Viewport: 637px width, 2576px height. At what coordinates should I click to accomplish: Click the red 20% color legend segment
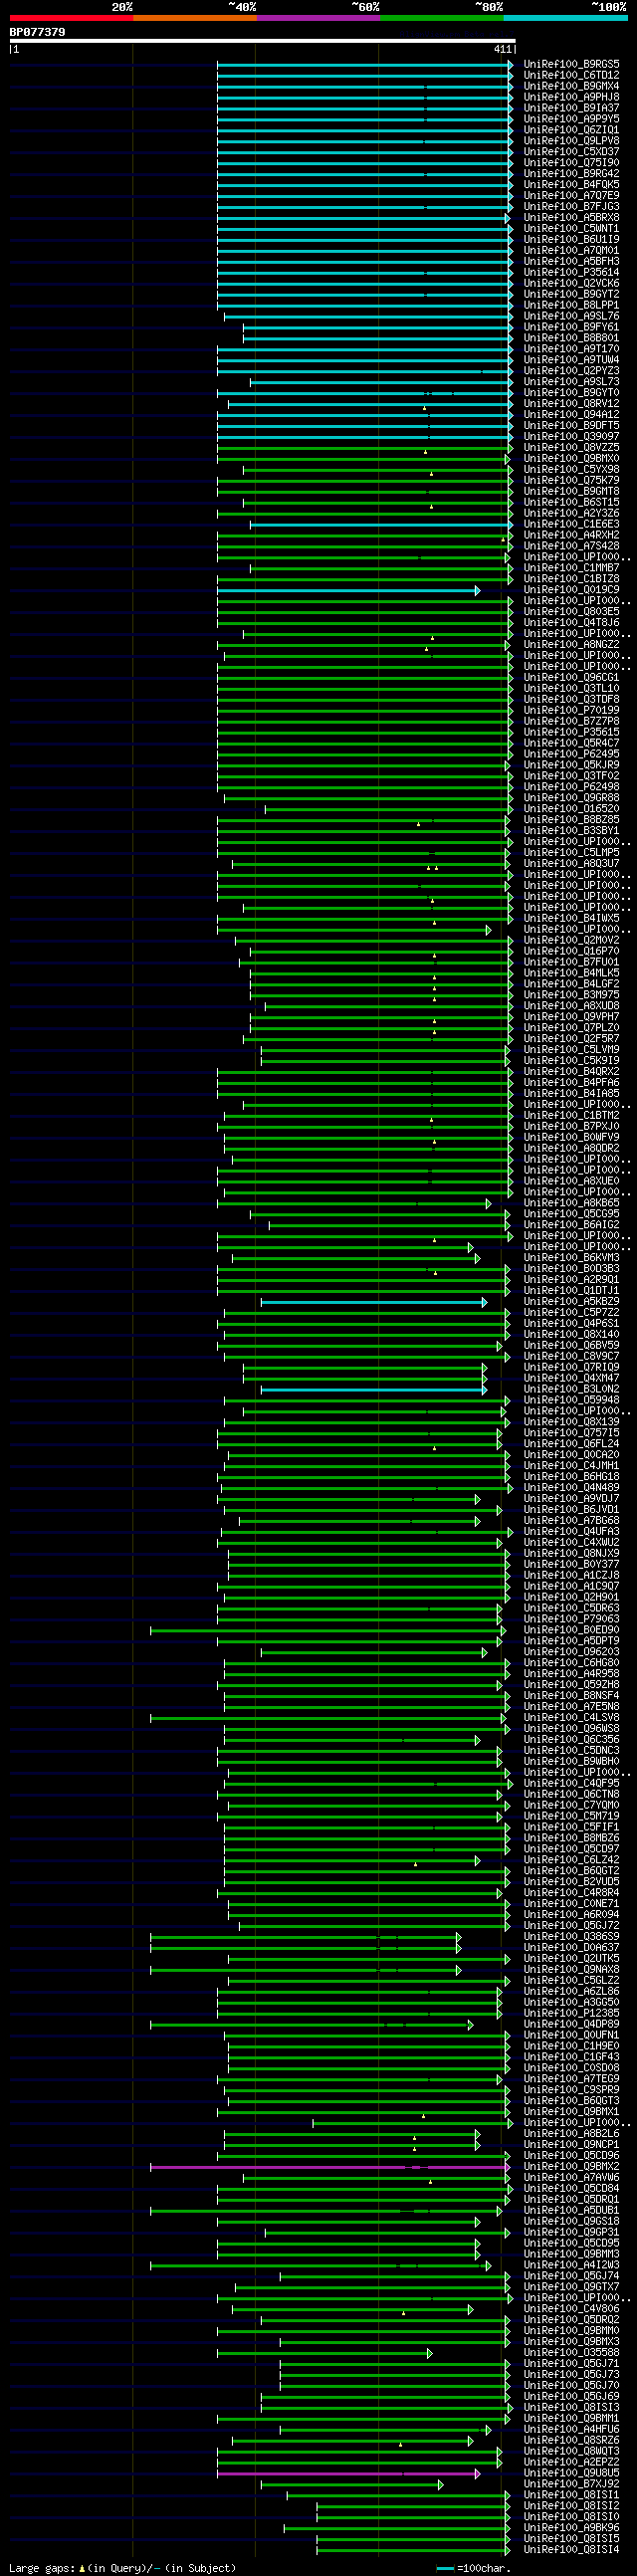pyautogui.click(x=71, y=18)
